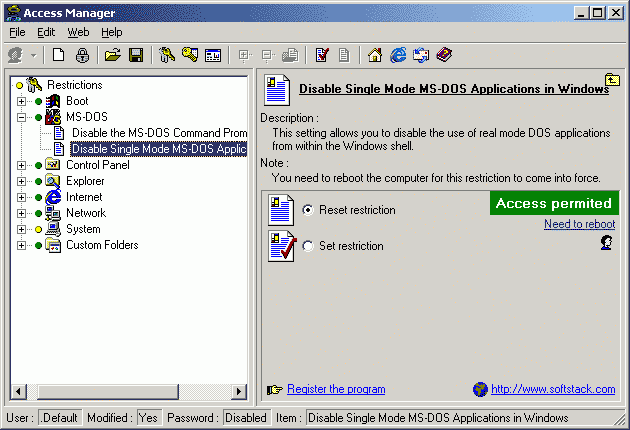Select the Reset restriction radio button
The image size is (630, 430).
point(308,210)
